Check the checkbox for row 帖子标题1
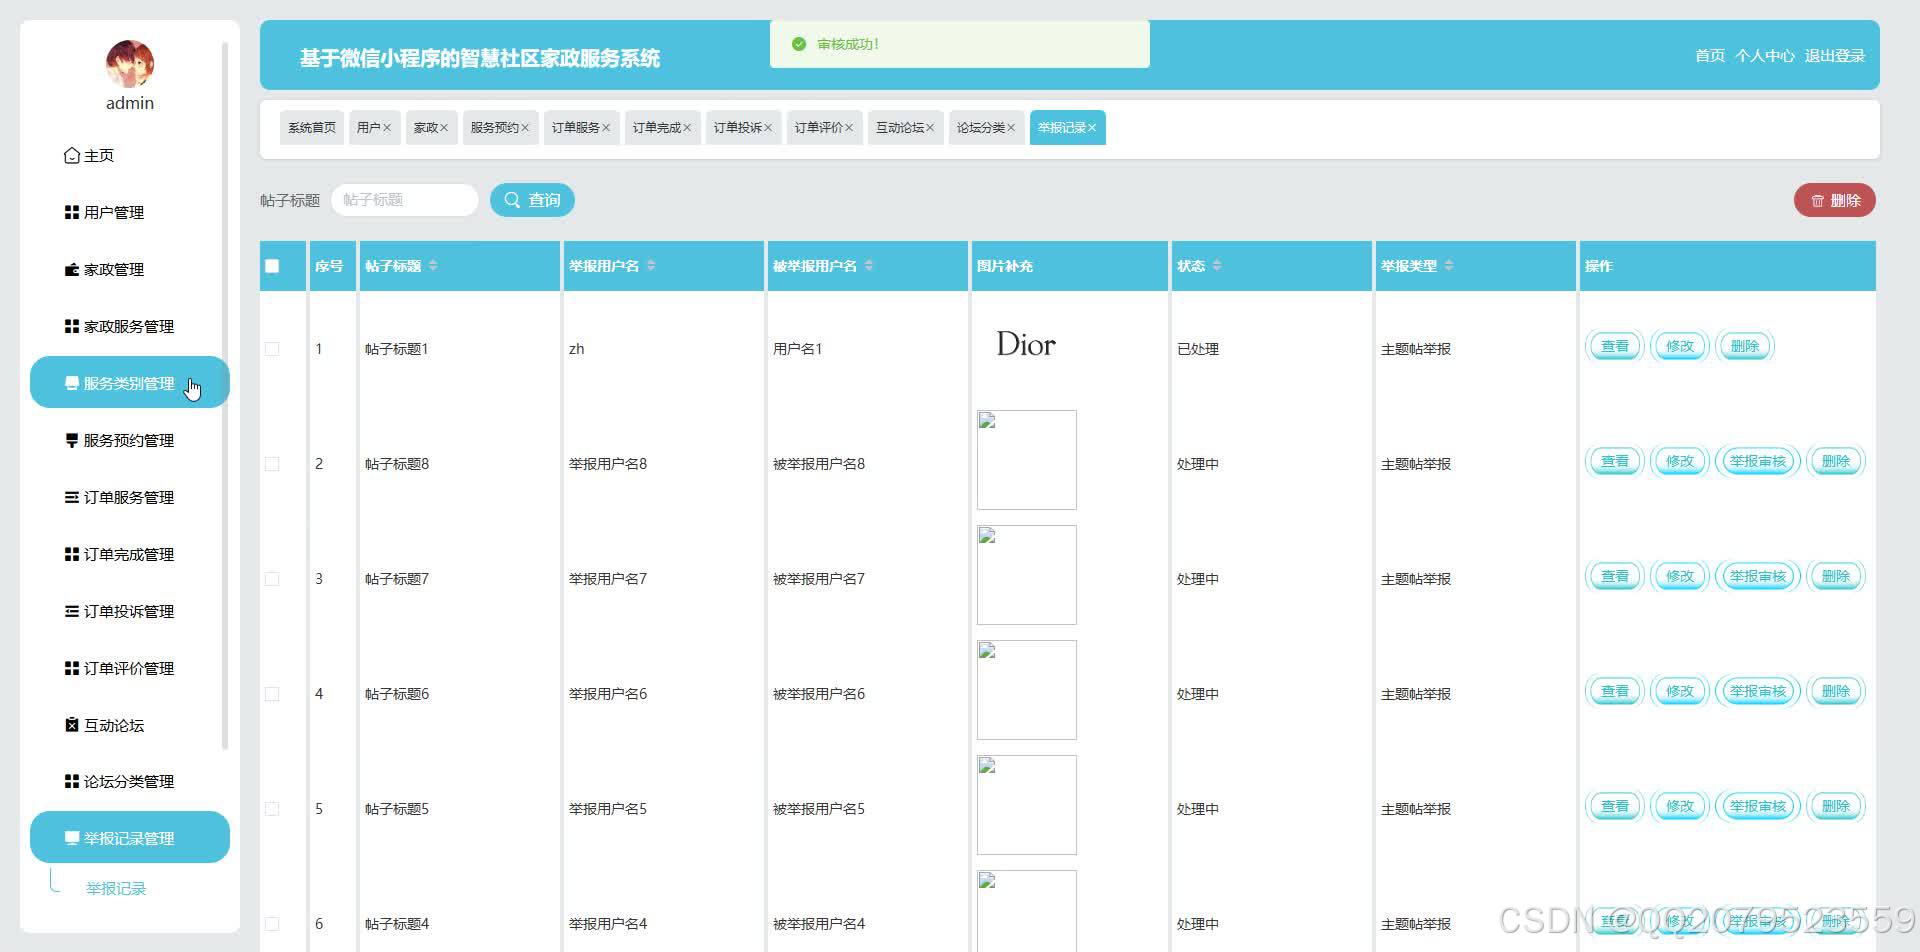This screenshot has width=1920, height=952. [271, 348]
